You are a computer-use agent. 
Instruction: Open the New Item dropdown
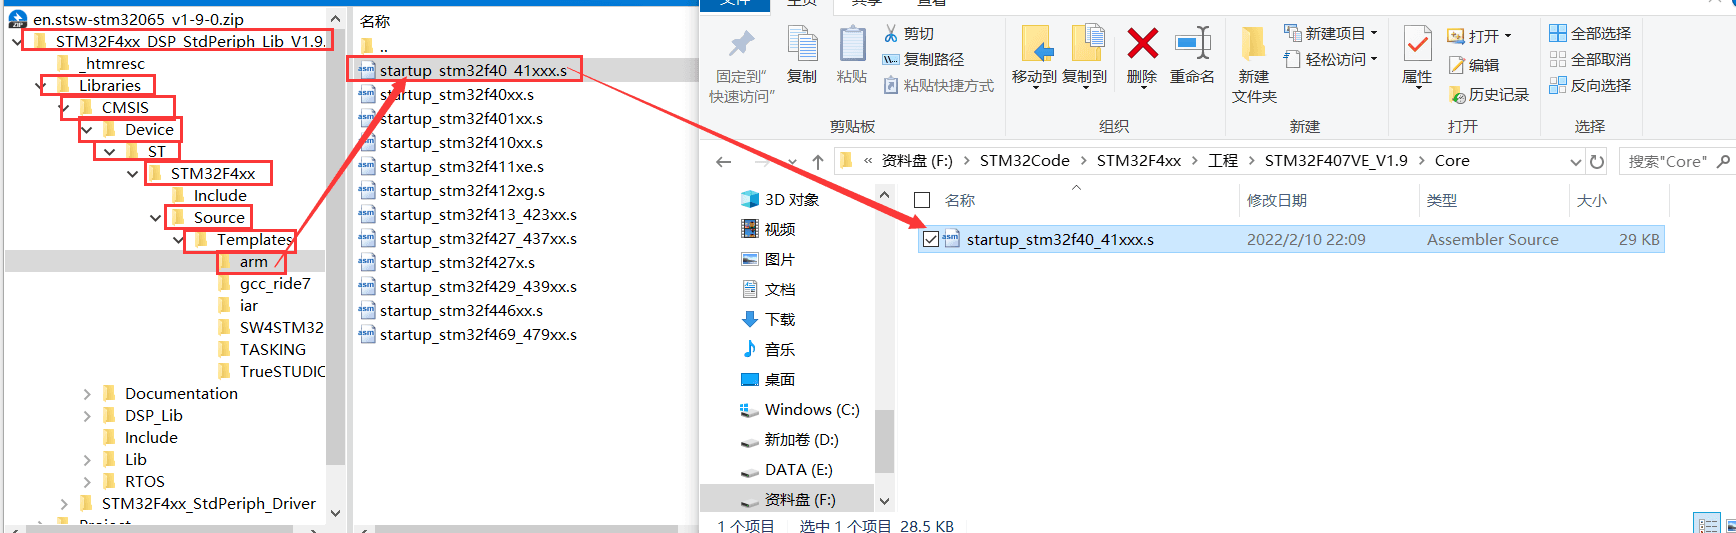coord(1331,33)
